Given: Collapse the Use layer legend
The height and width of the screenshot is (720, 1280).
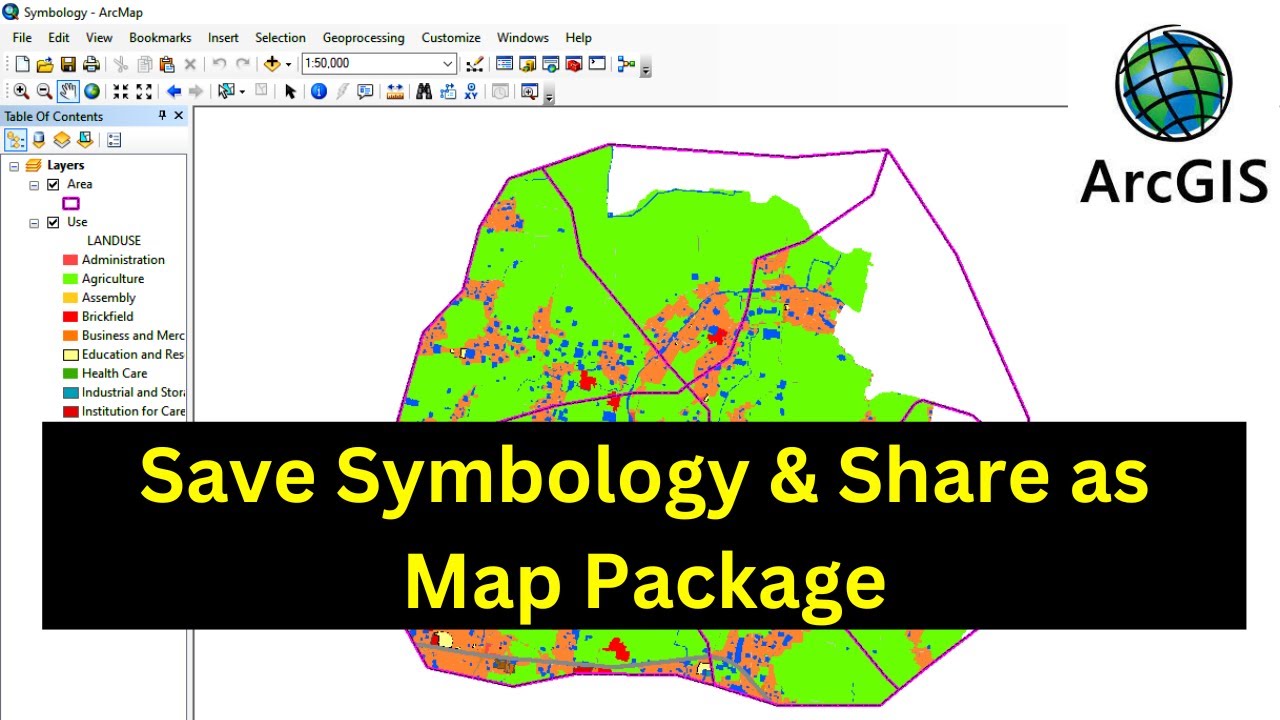Looking at the screenshot, I should pyautogui.click(x=34, y=222).
